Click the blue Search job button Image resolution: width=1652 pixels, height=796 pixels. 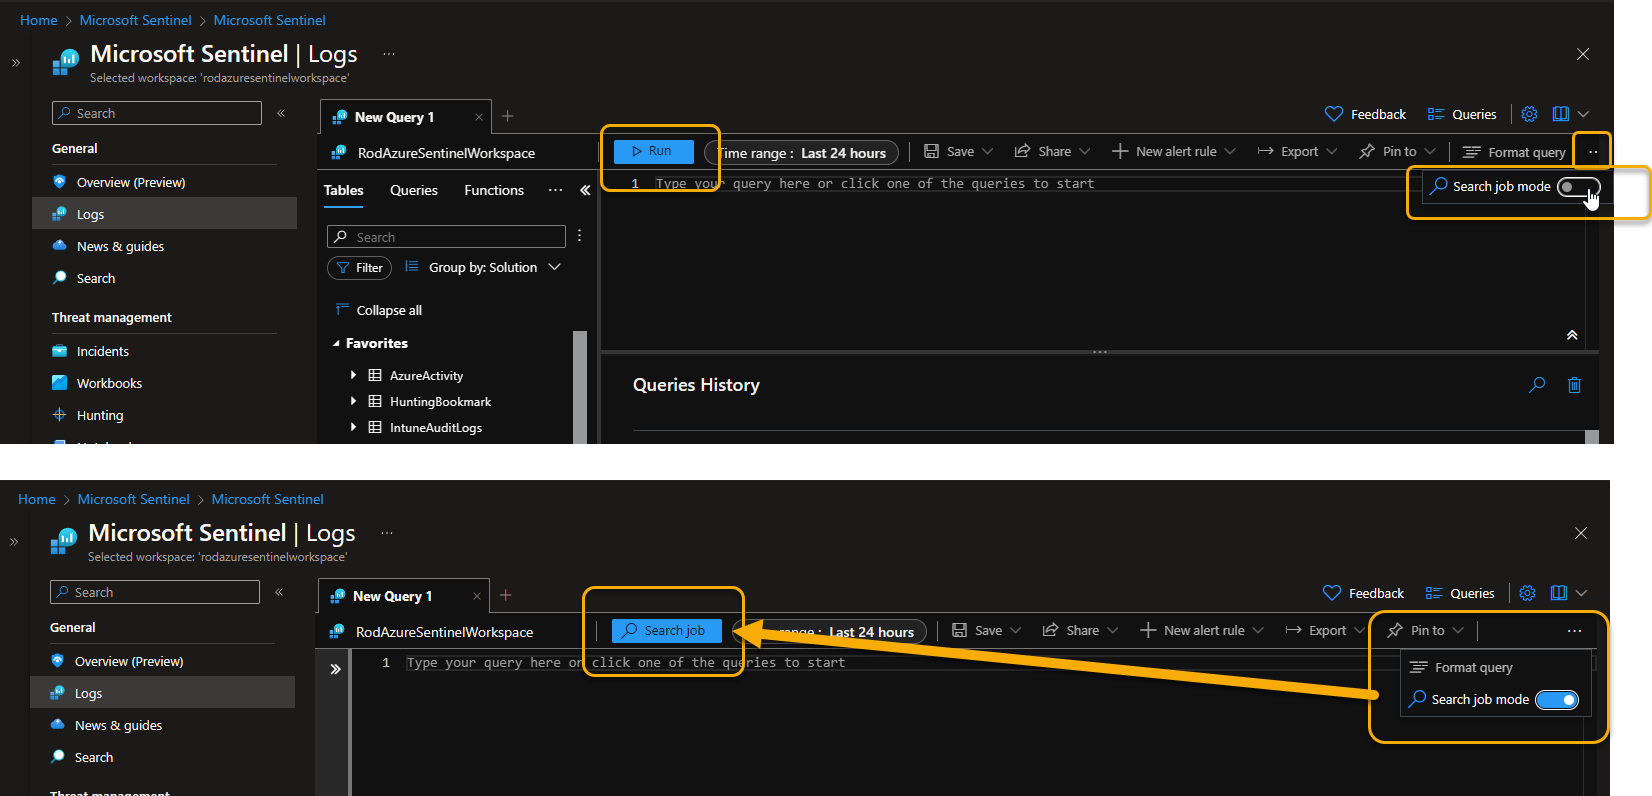666,631
